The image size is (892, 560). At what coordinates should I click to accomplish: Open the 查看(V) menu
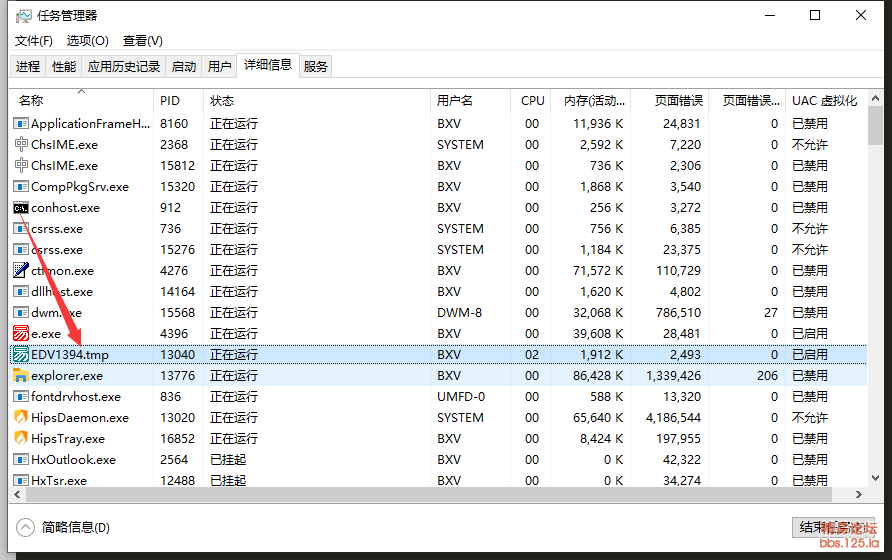[143, 41]
